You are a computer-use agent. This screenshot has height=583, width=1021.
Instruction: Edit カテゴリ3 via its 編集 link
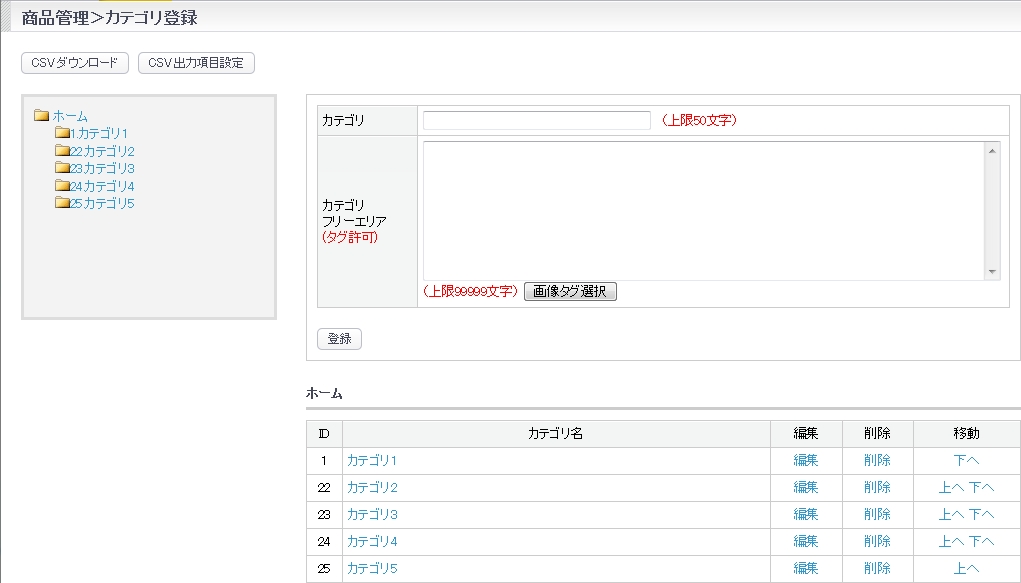(x=805, y=515)
